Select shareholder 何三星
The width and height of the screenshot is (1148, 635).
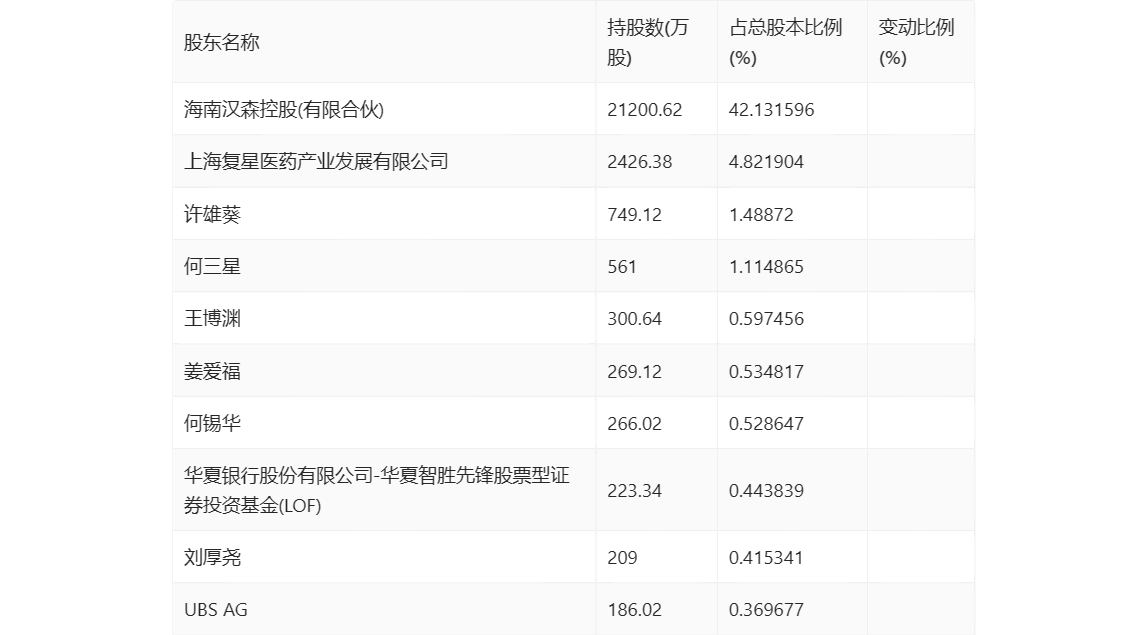pyautogui.click(x=212, y=266)
